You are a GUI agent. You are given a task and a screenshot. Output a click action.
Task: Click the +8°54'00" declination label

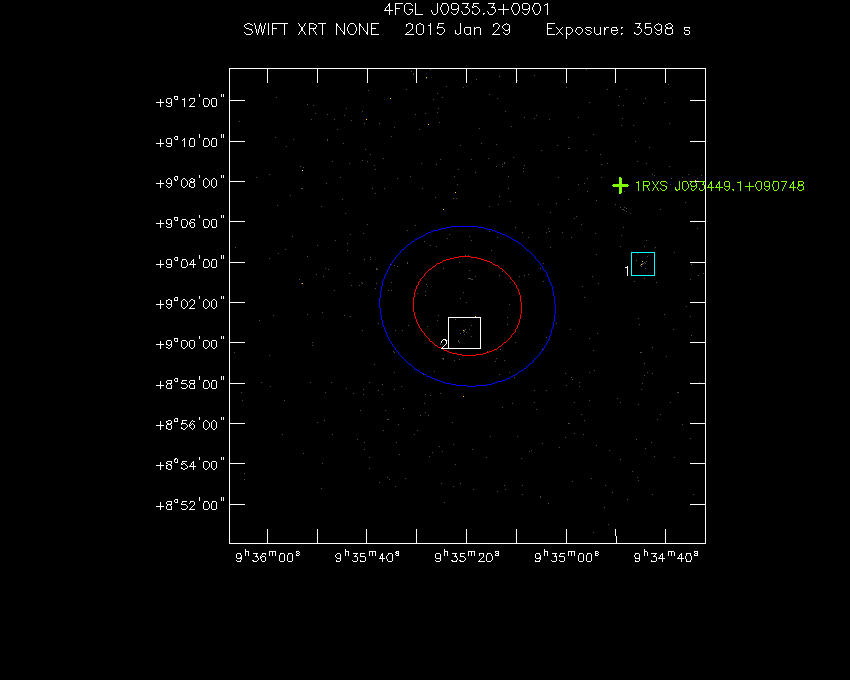click(190, 465)
